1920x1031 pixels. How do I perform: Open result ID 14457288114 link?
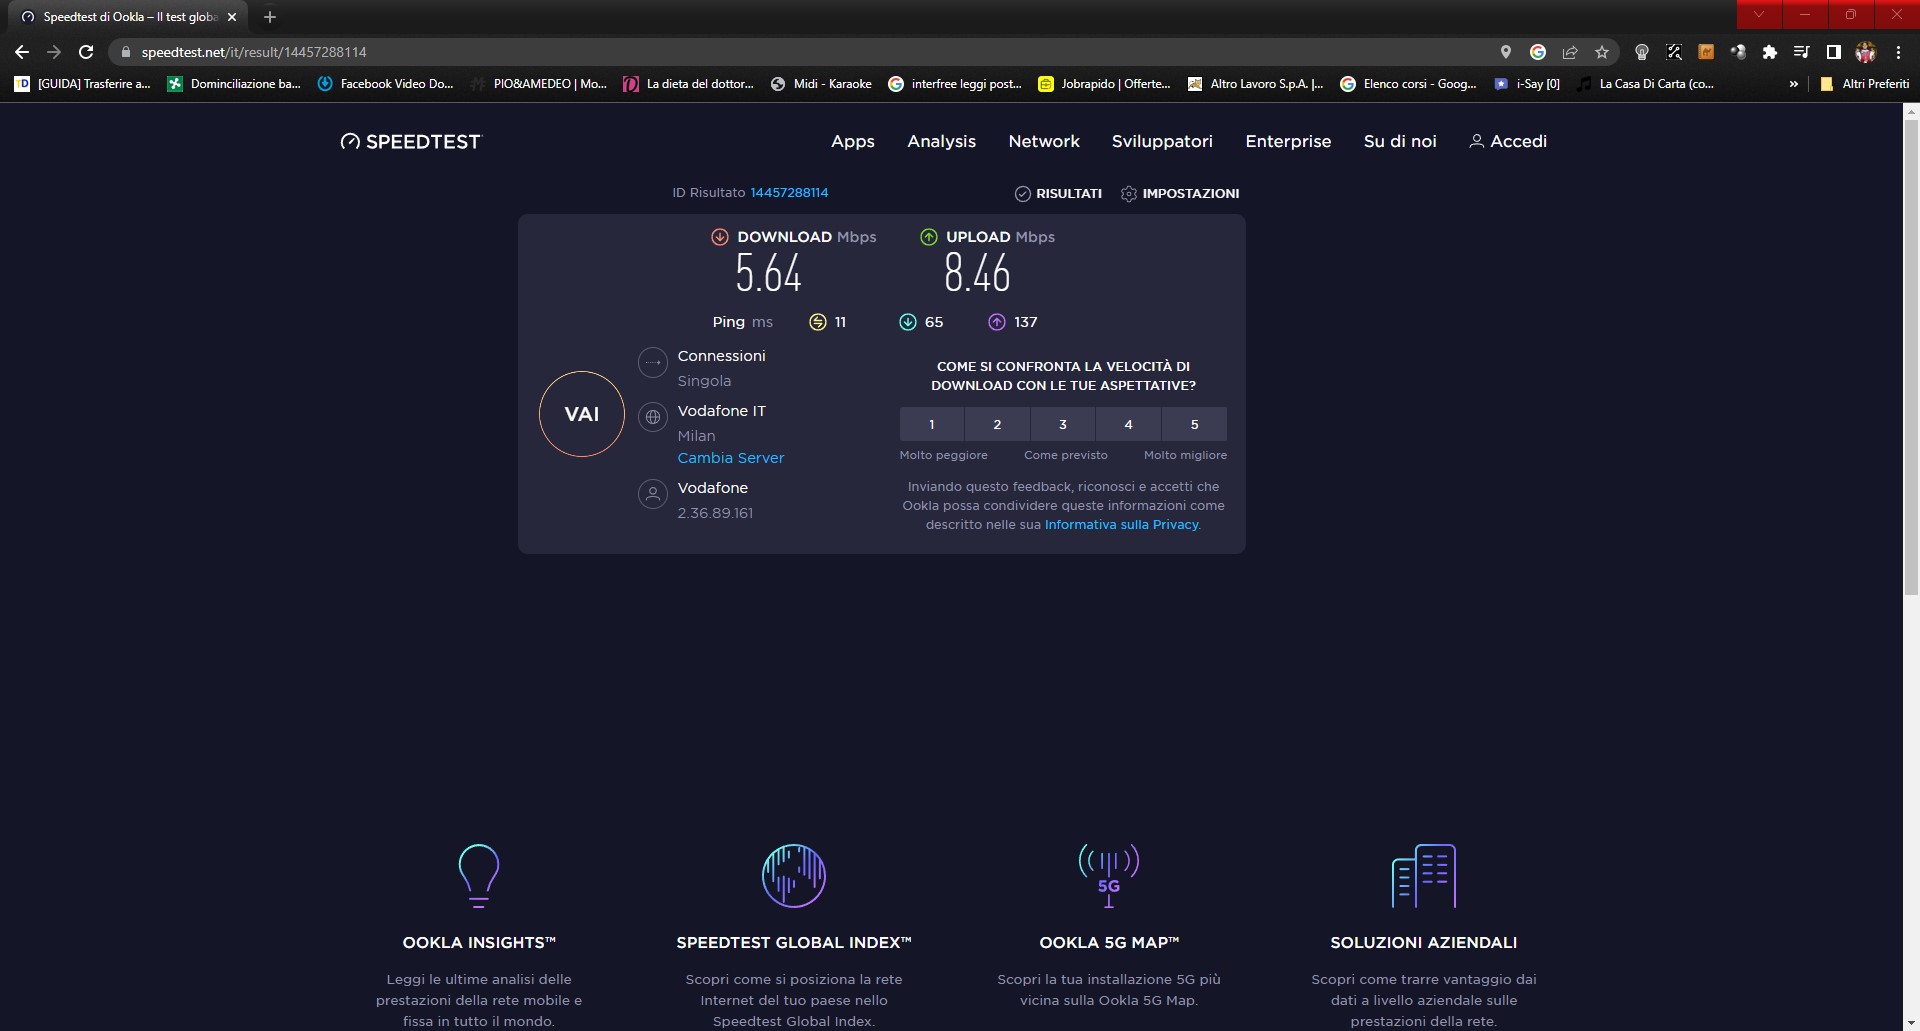[789, 193]
